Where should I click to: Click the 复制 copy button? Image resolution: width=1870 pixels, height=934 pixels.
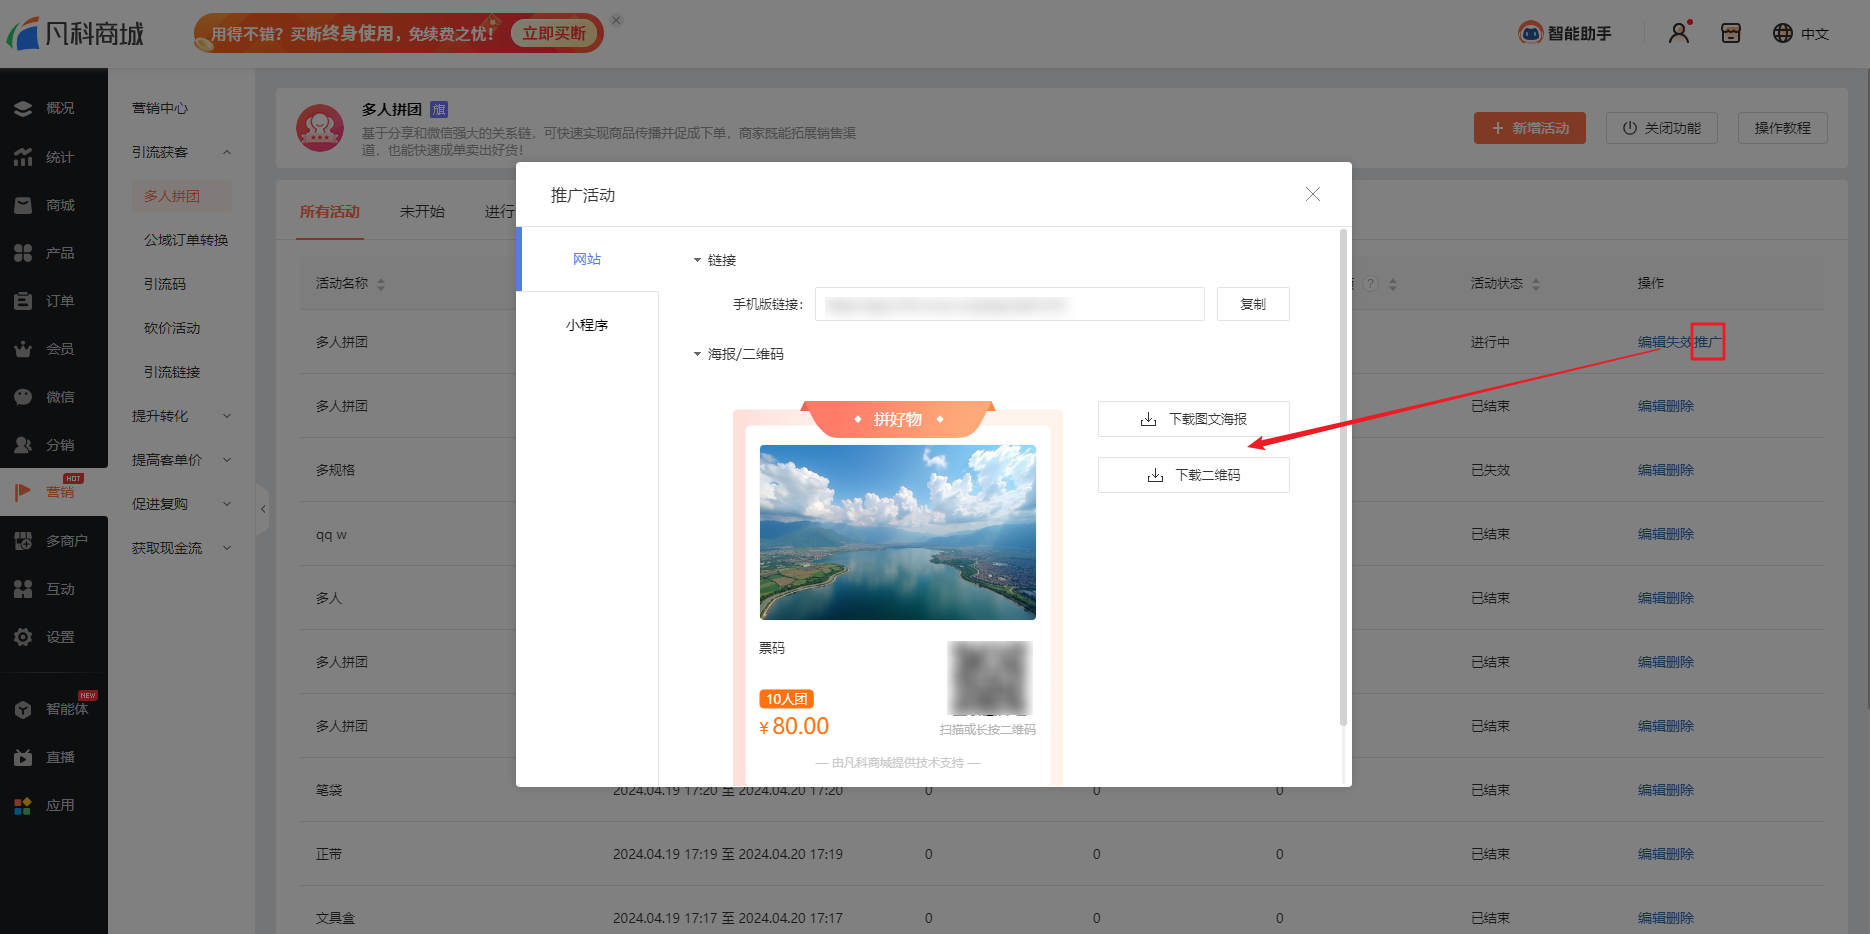tap(1252, 304)
